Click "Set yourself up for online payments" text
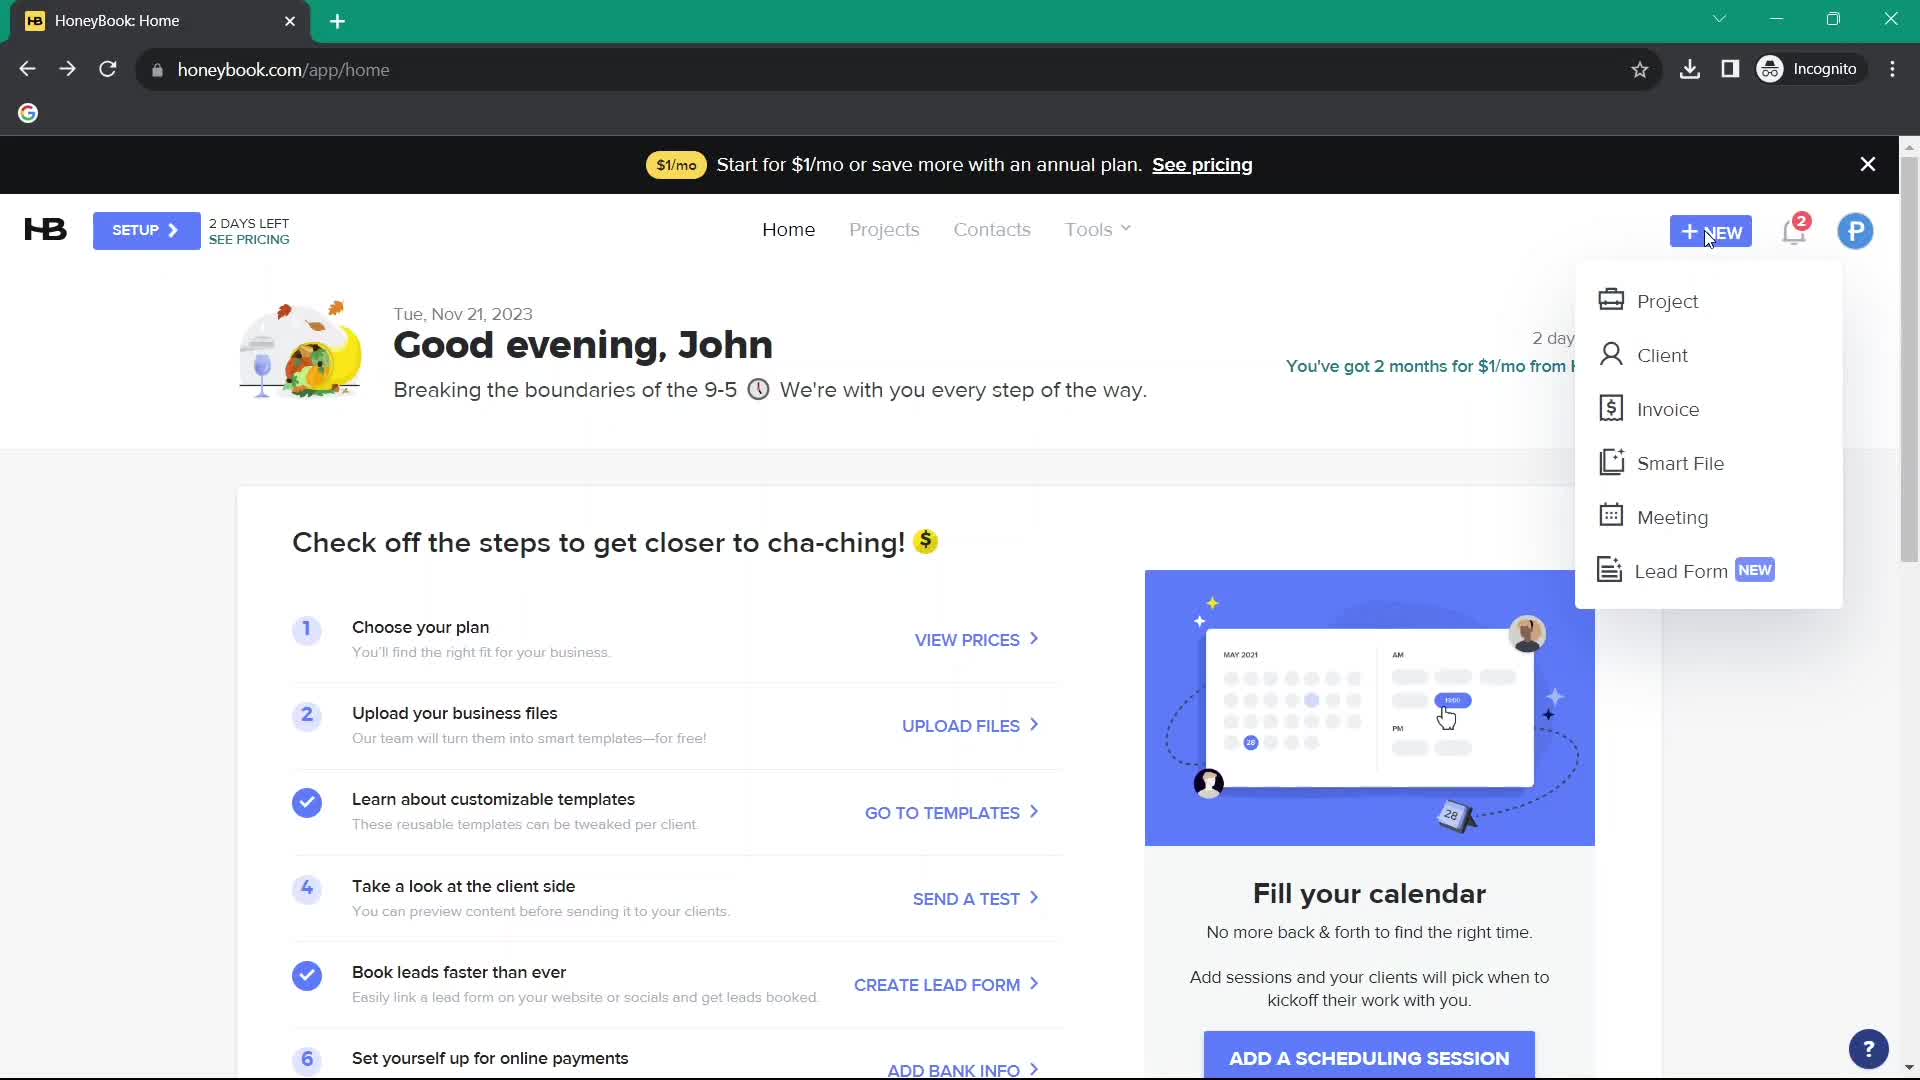 click(x=490, y=1058)
